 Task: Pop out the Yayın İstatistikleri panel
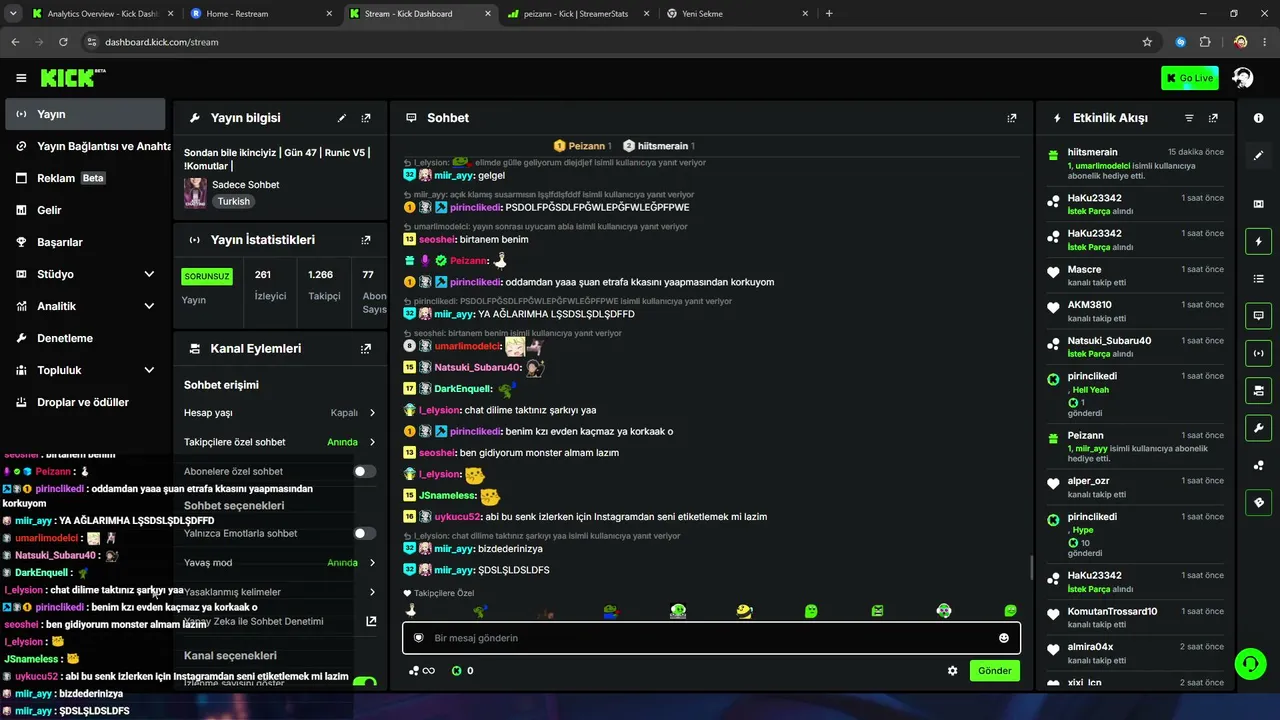(x=366, y=240)
